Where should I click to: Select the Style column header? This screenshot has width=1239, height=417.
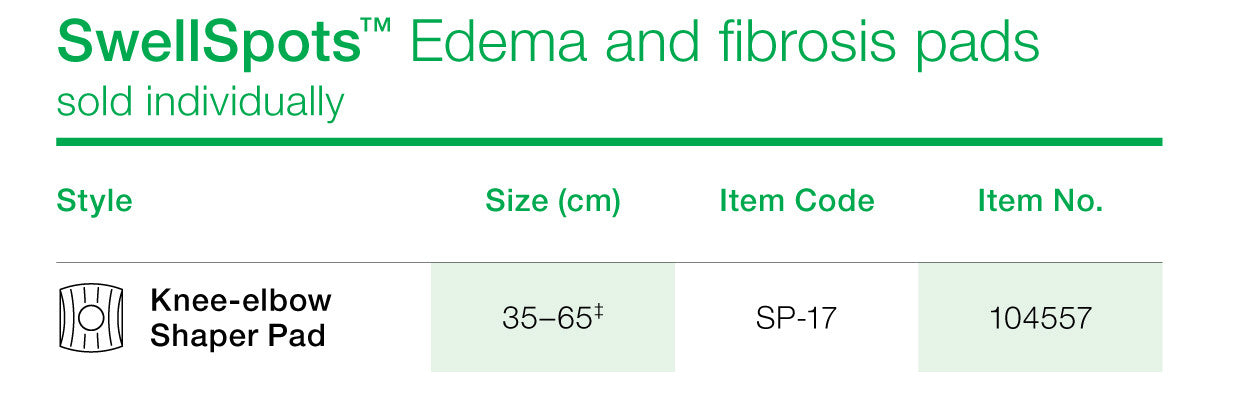tap(95, 201)
